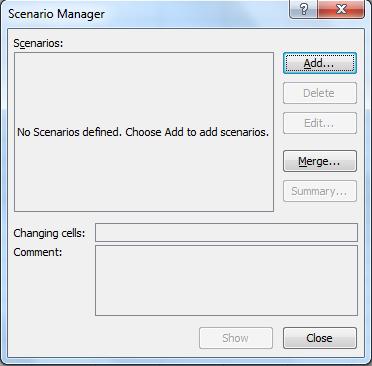Viewport: 372px width, 366px height.
Task: Click inside the Changing cells field
Action: pos(226,232)
